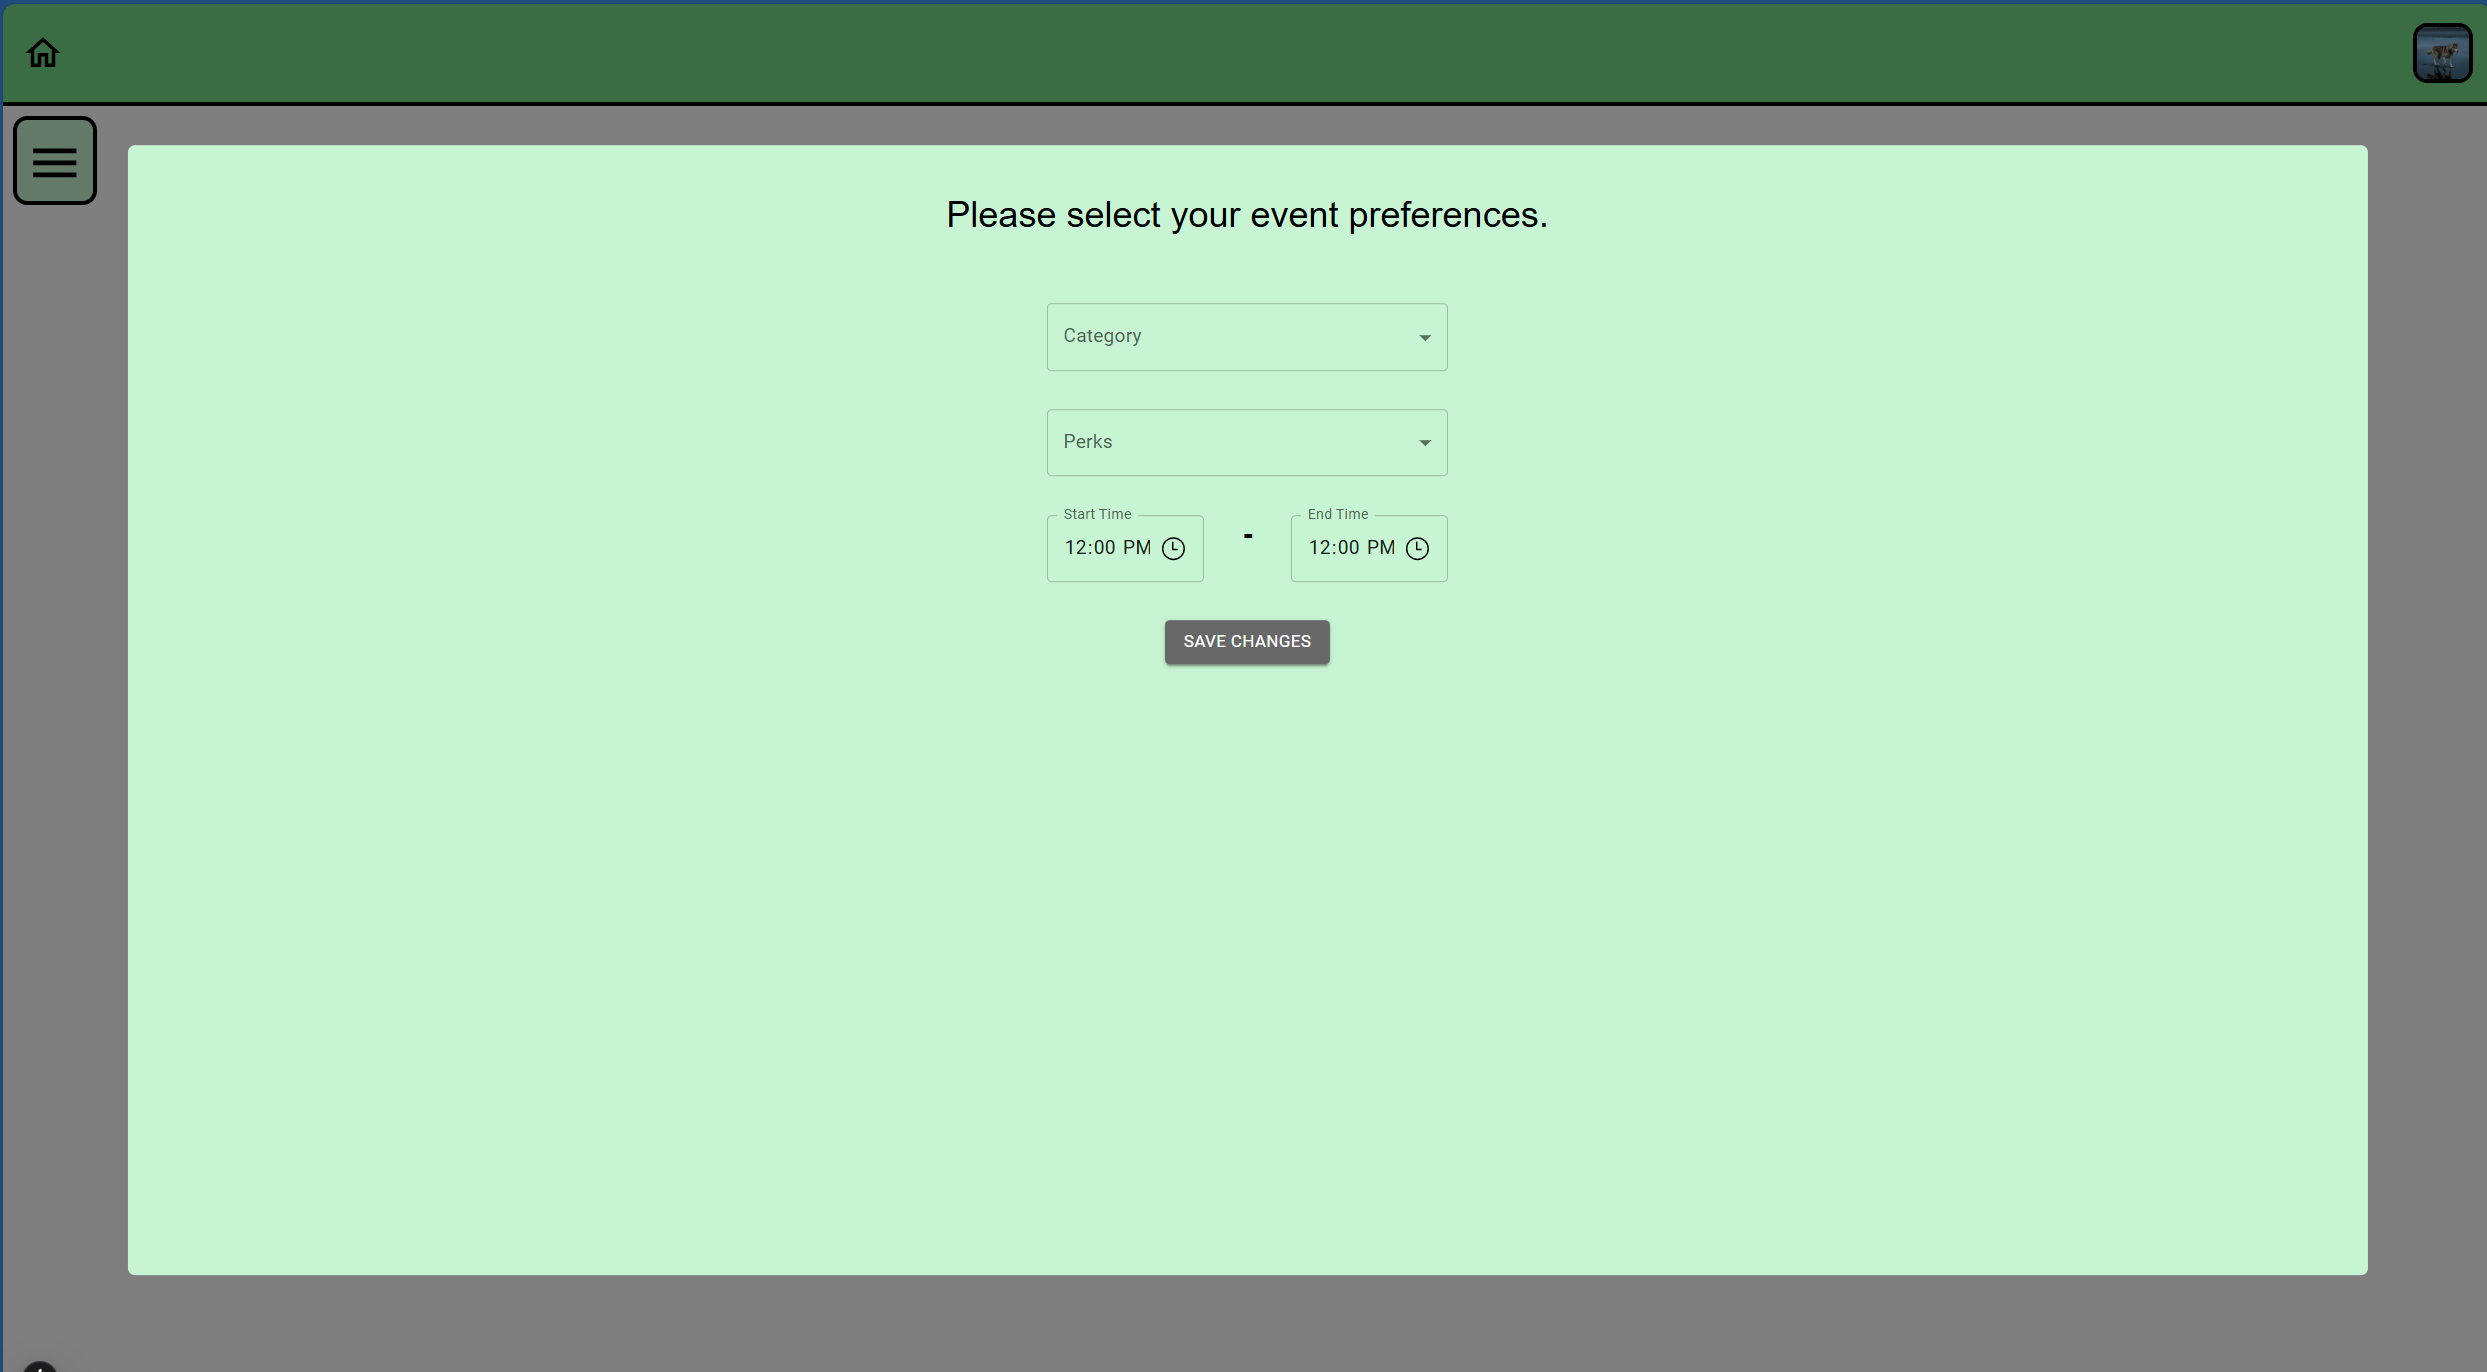Click the partial dark circle icon at bottom-left
The height and width of the screenshot is (1372, 2487).
[40, 1366]
